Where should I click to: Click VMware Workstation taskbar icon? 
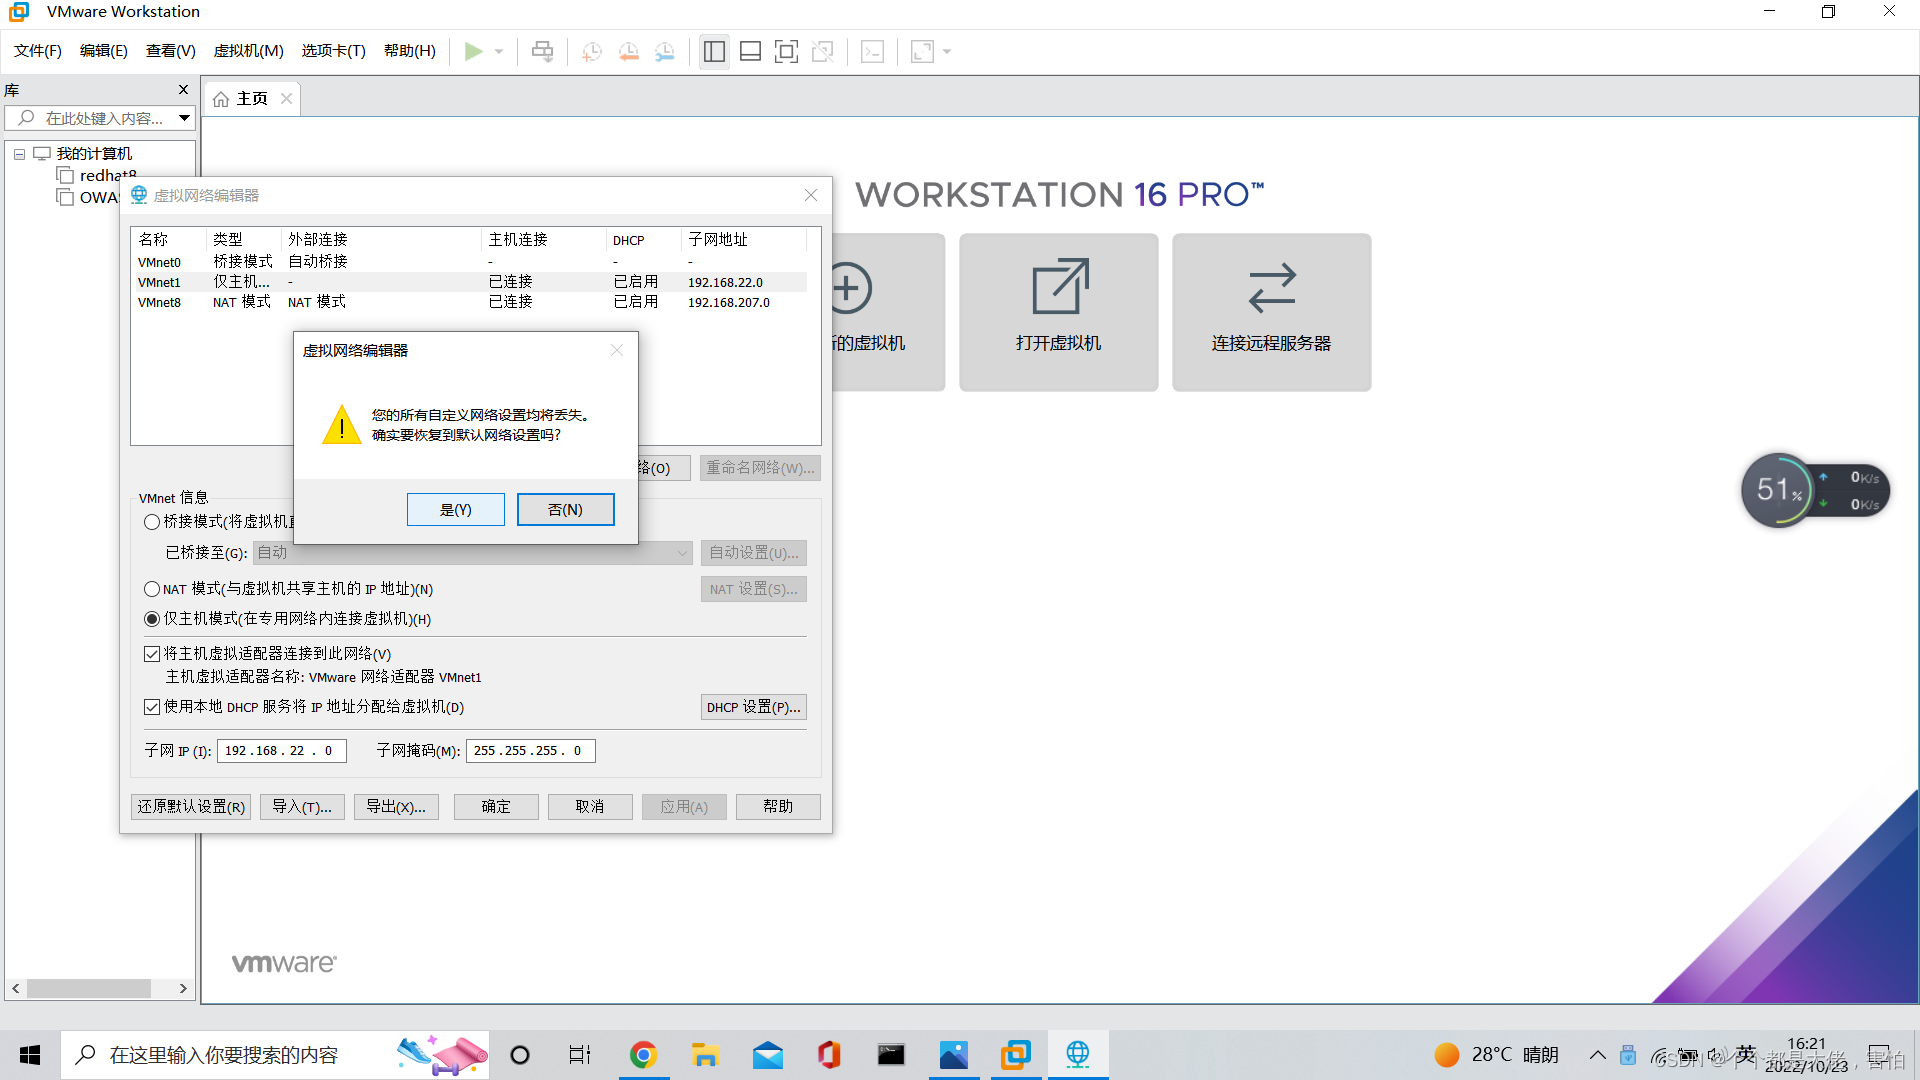pyautogui.click(x=1016, y=1055)
